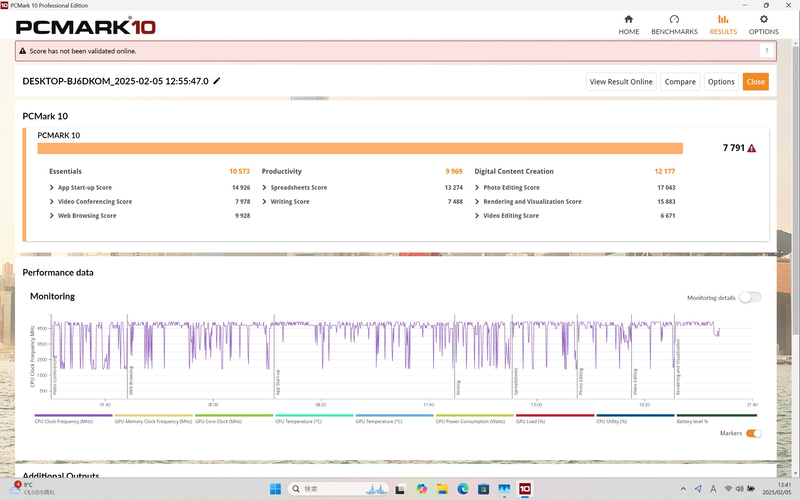Toggle the Markers switch off
Viewport: 800px width, 500px height.
click(754, 433)
